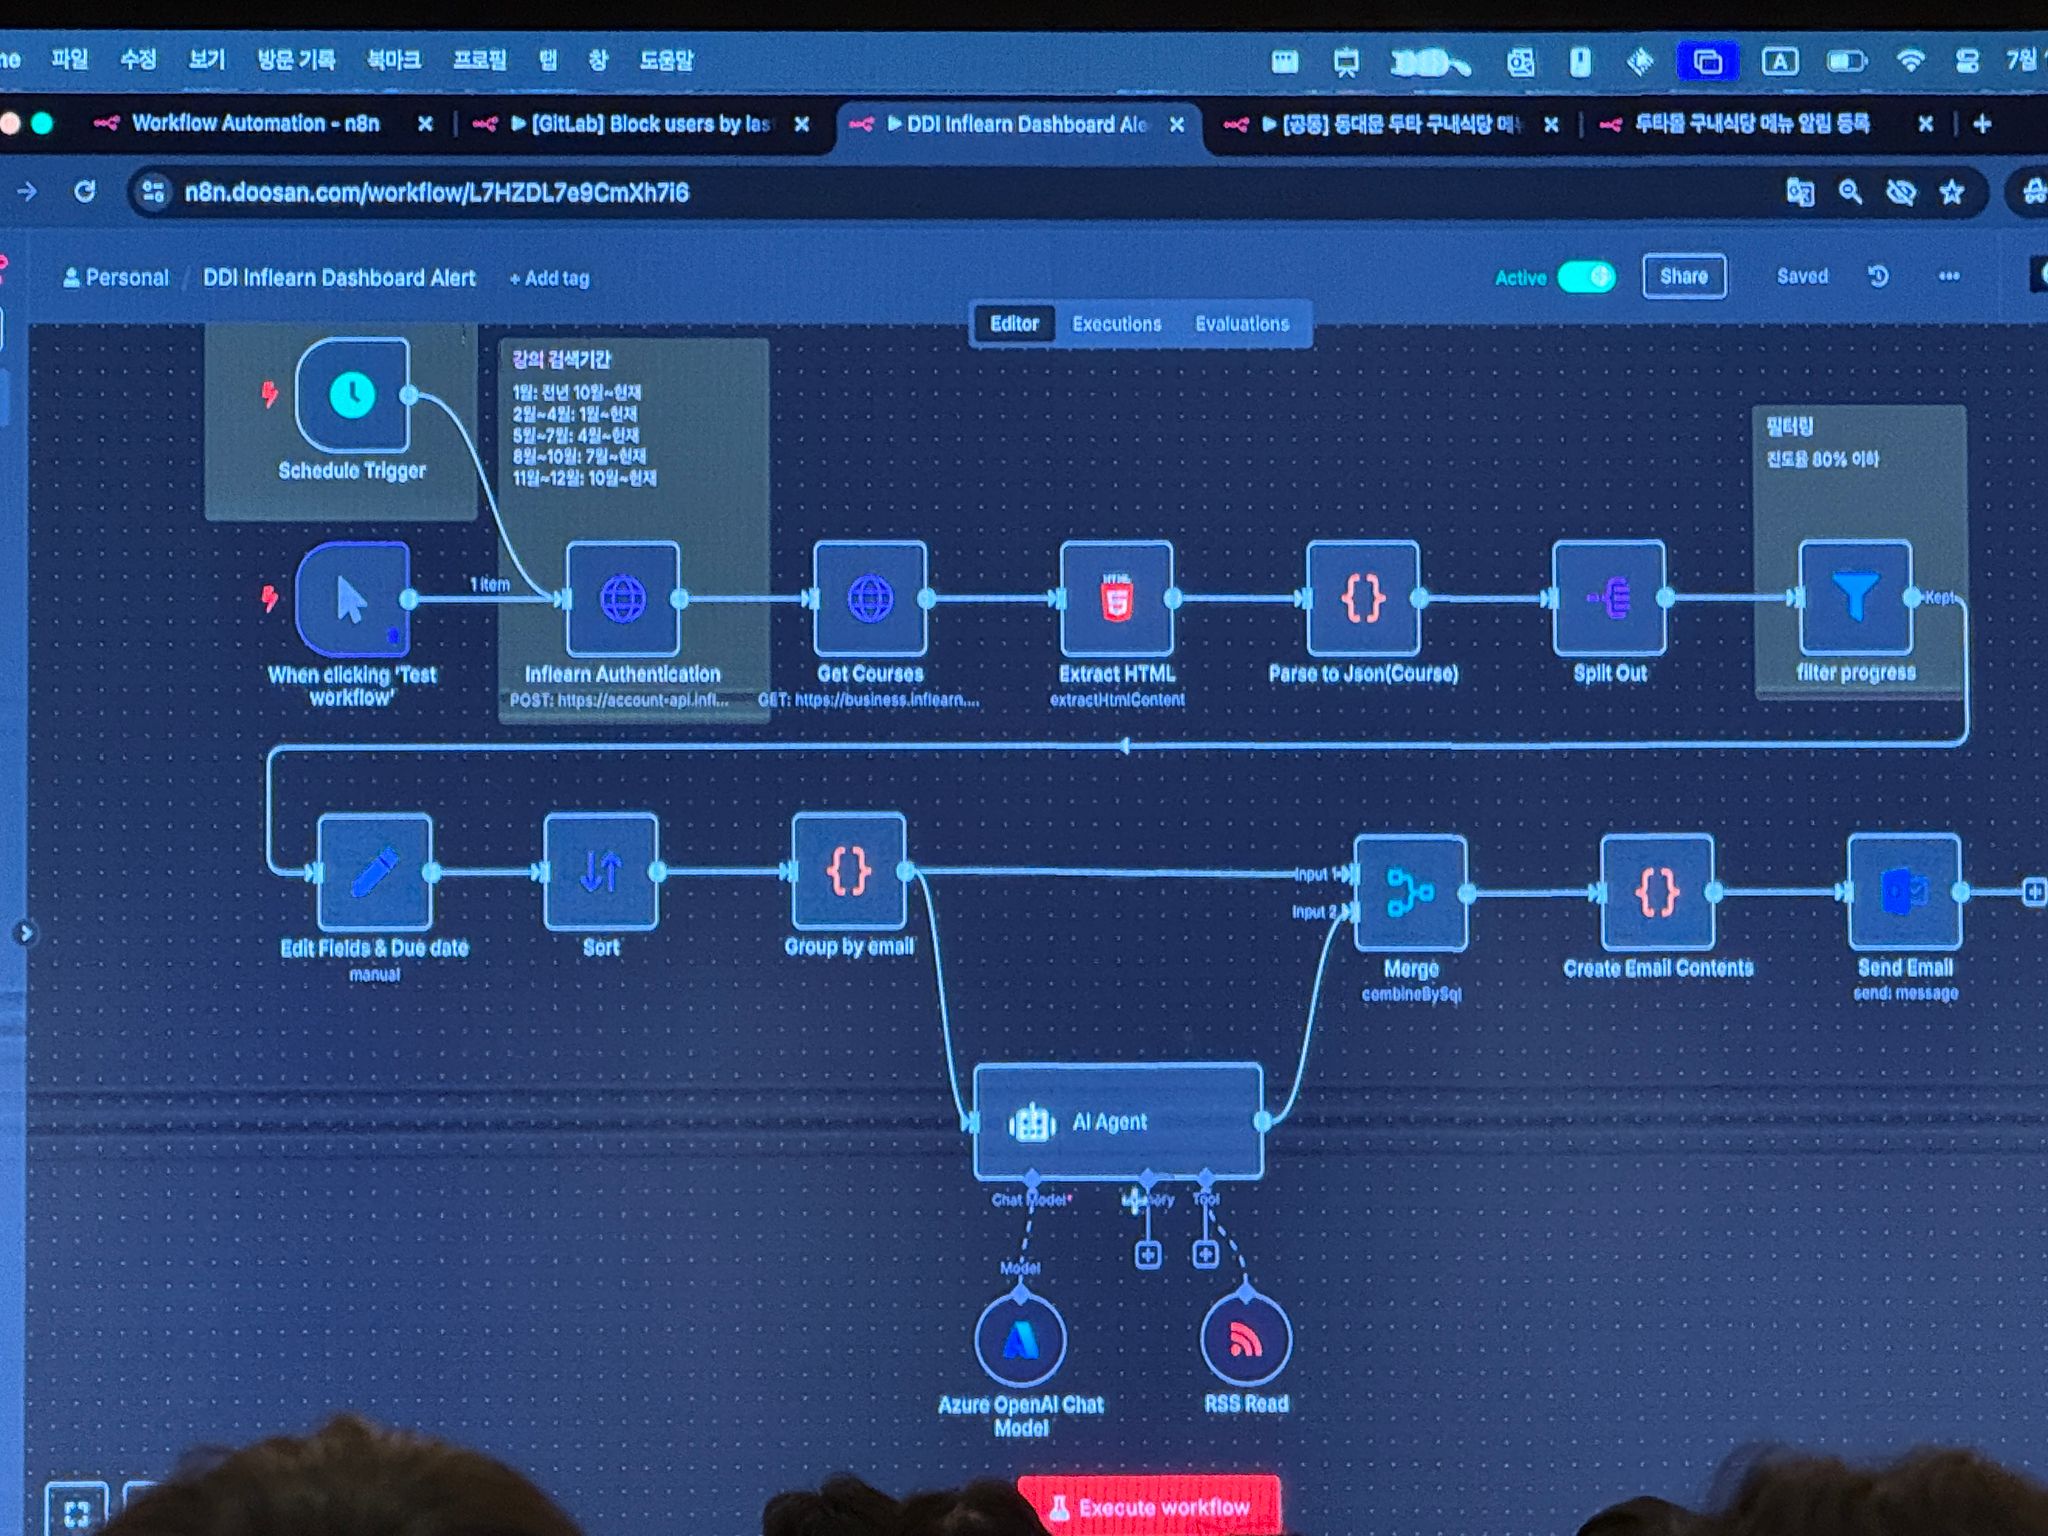Open the RSS Read tool node
Viewport: 2048px width, 1536px height.
tap(1245, 1341)
